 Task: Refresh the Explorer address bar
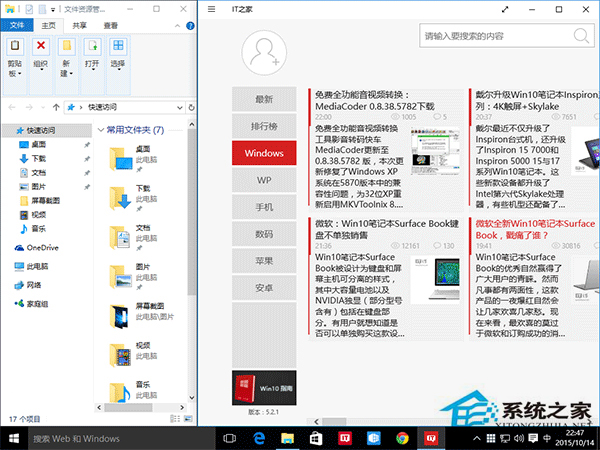coord(191,108)
